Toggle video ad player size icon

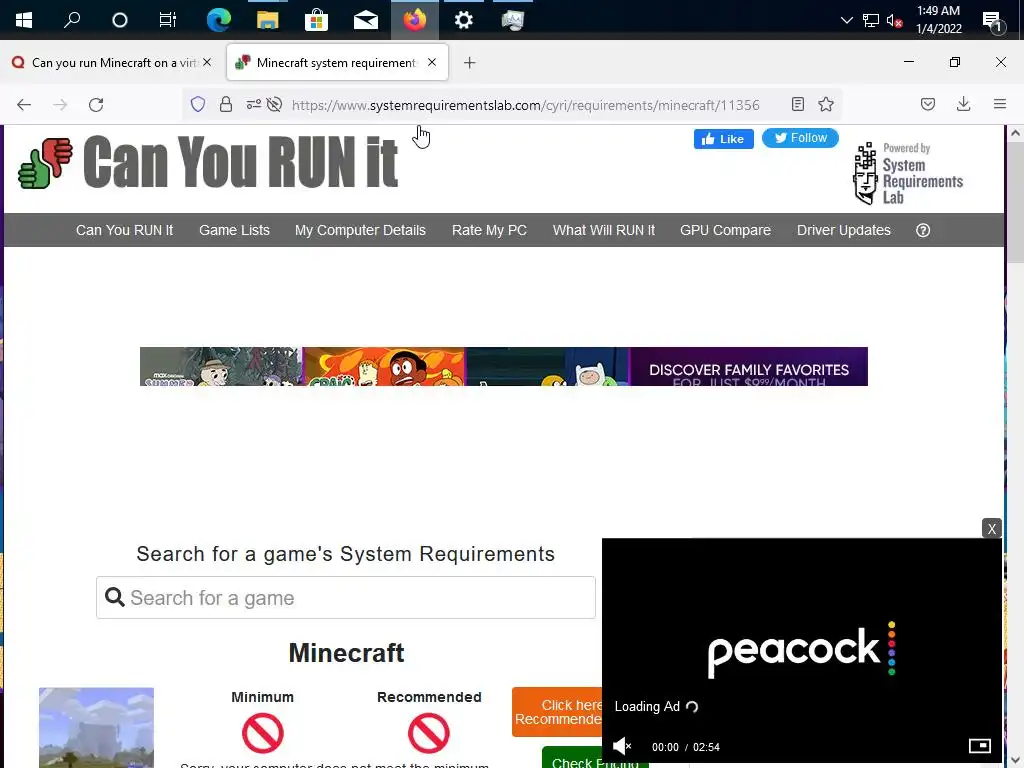tap(980, 746)
